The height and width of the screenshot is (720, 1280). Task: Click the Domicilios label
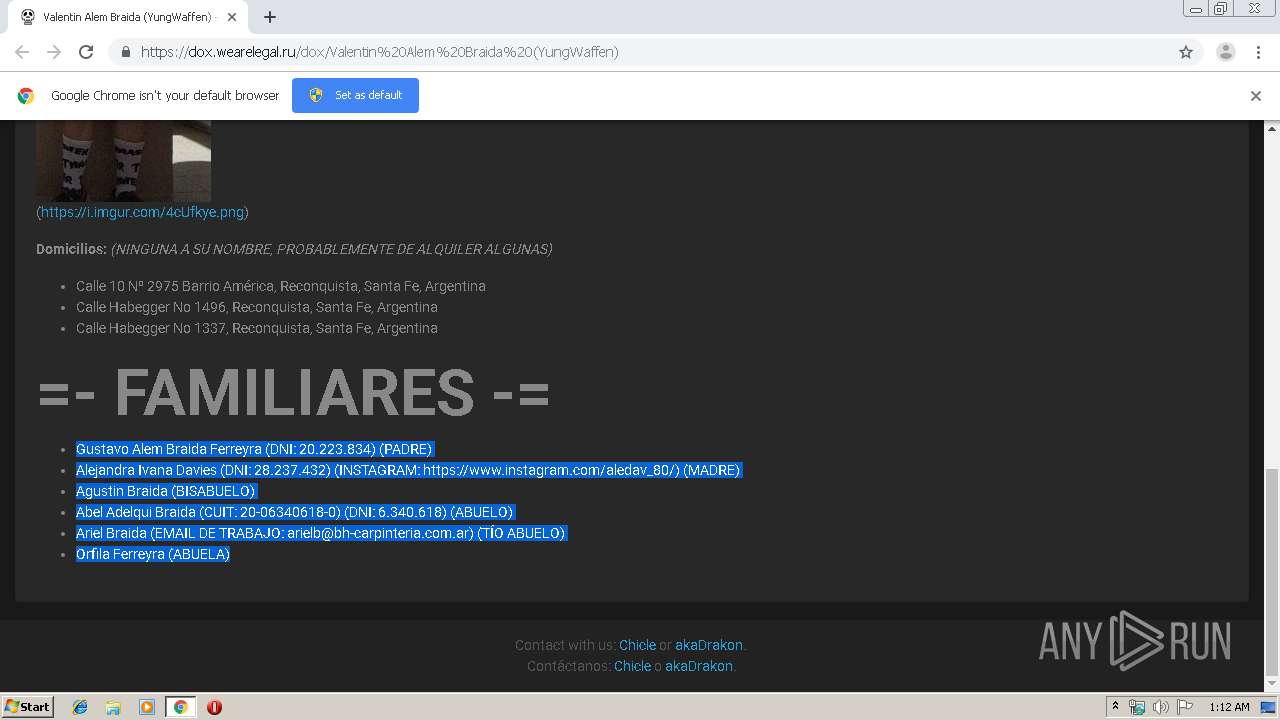point(71,249)
